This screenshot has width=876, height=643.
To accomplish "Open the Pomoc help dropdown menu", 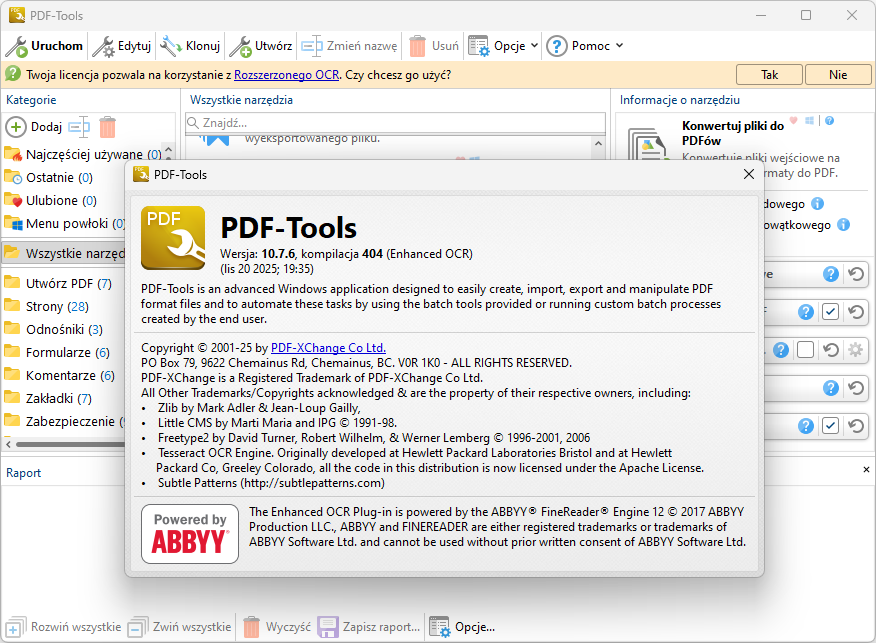I will click(584, 46).
